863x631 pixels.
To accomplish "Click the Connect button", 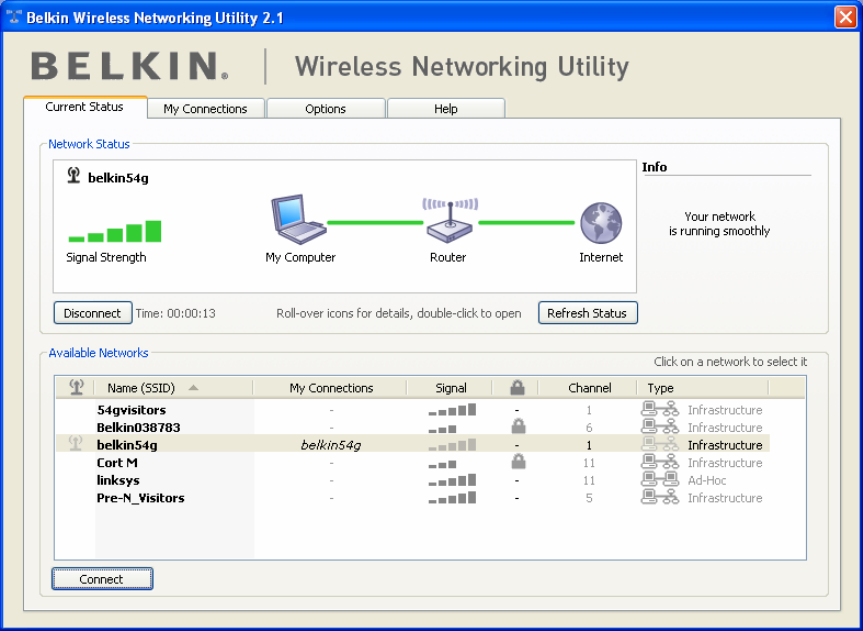I will (102, 579).
